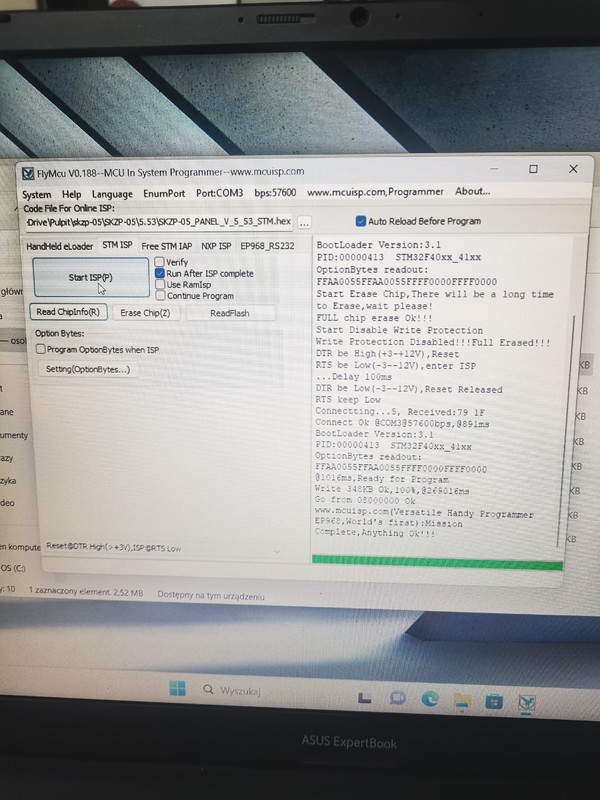
Task: Toggle Auto Reload Before Program checkbox
Action: coord(361,221)
